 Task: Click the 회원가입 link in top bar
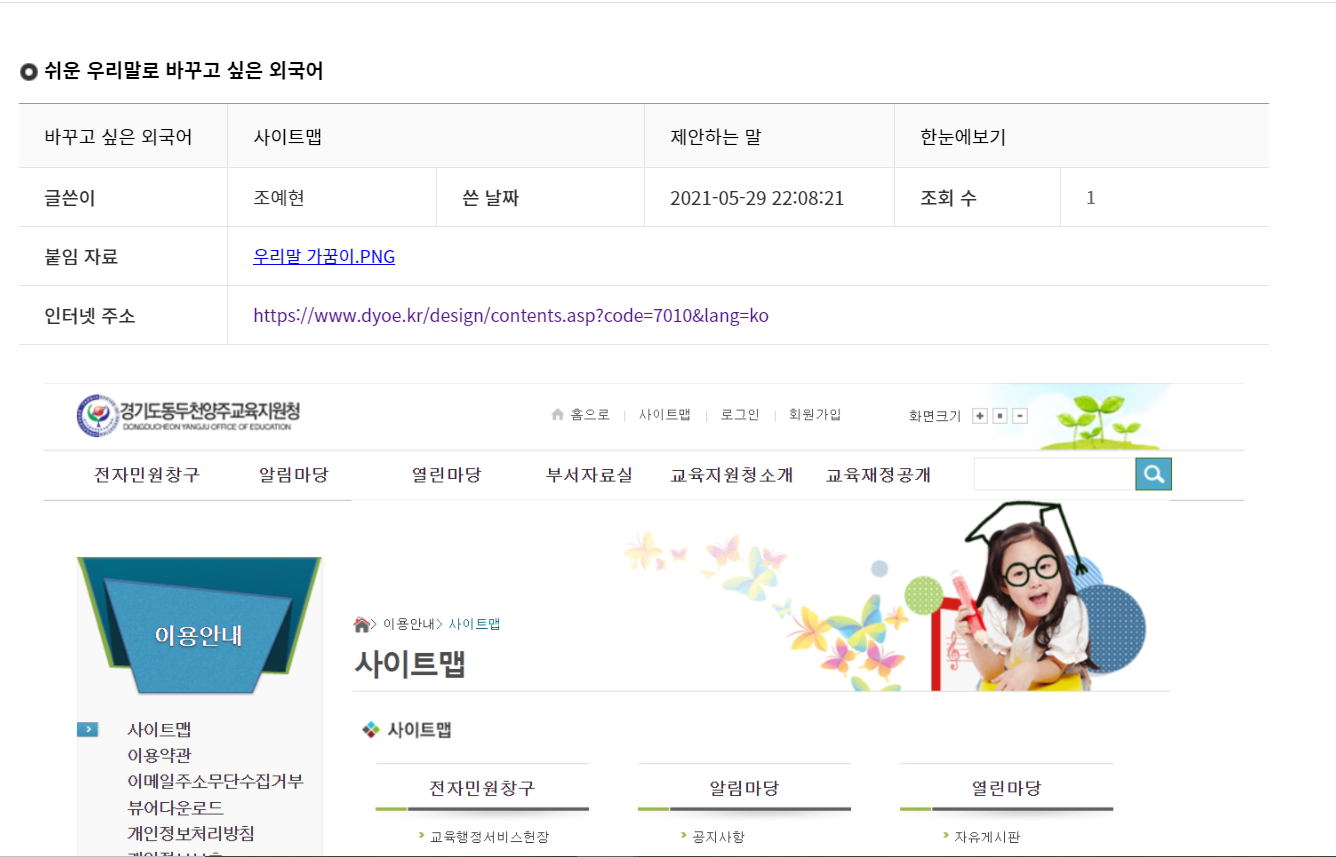(x=815, y=415)
